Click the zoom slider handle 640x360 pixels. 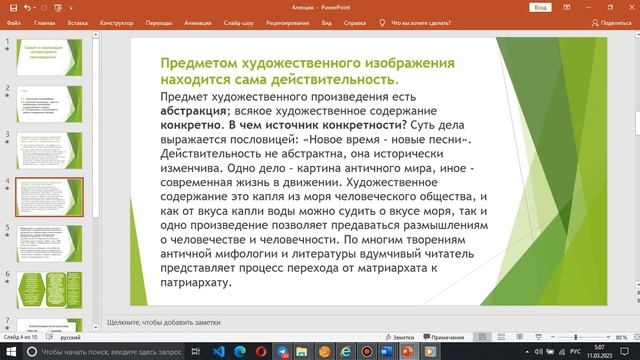tap(576, 337)
